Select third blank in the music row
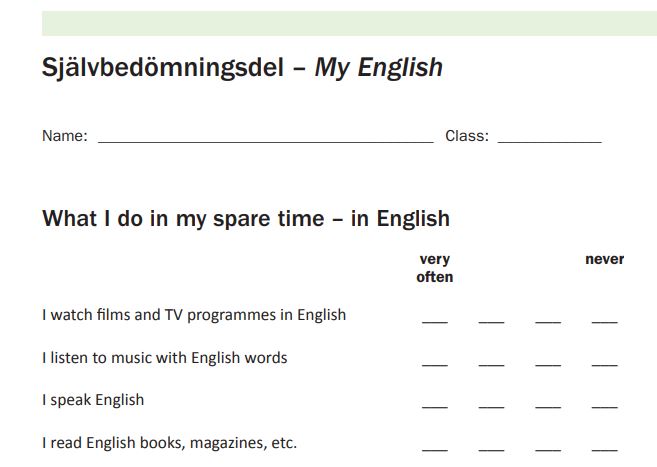Screen dimensions: 657x467 coord(548,361)
